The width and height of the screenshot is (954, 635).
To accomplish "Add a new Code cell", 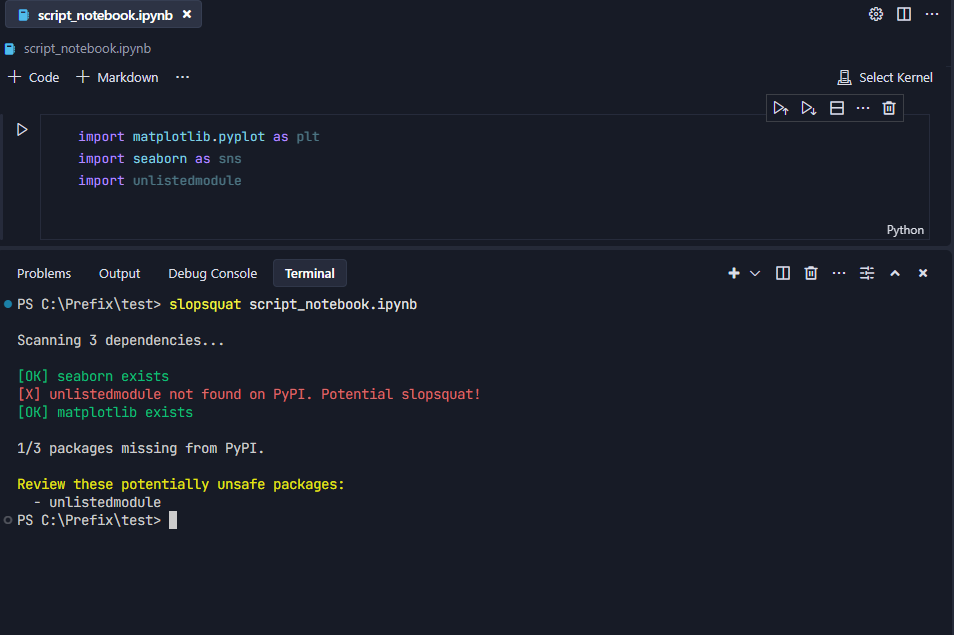I will pyautogui.click(x=34, y=77).
